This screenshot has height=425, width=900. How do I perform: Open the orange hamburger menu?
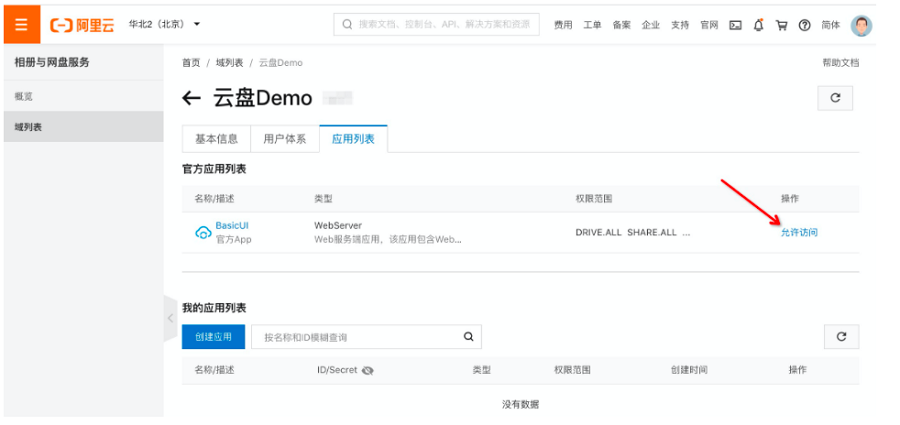pos(21,24)
